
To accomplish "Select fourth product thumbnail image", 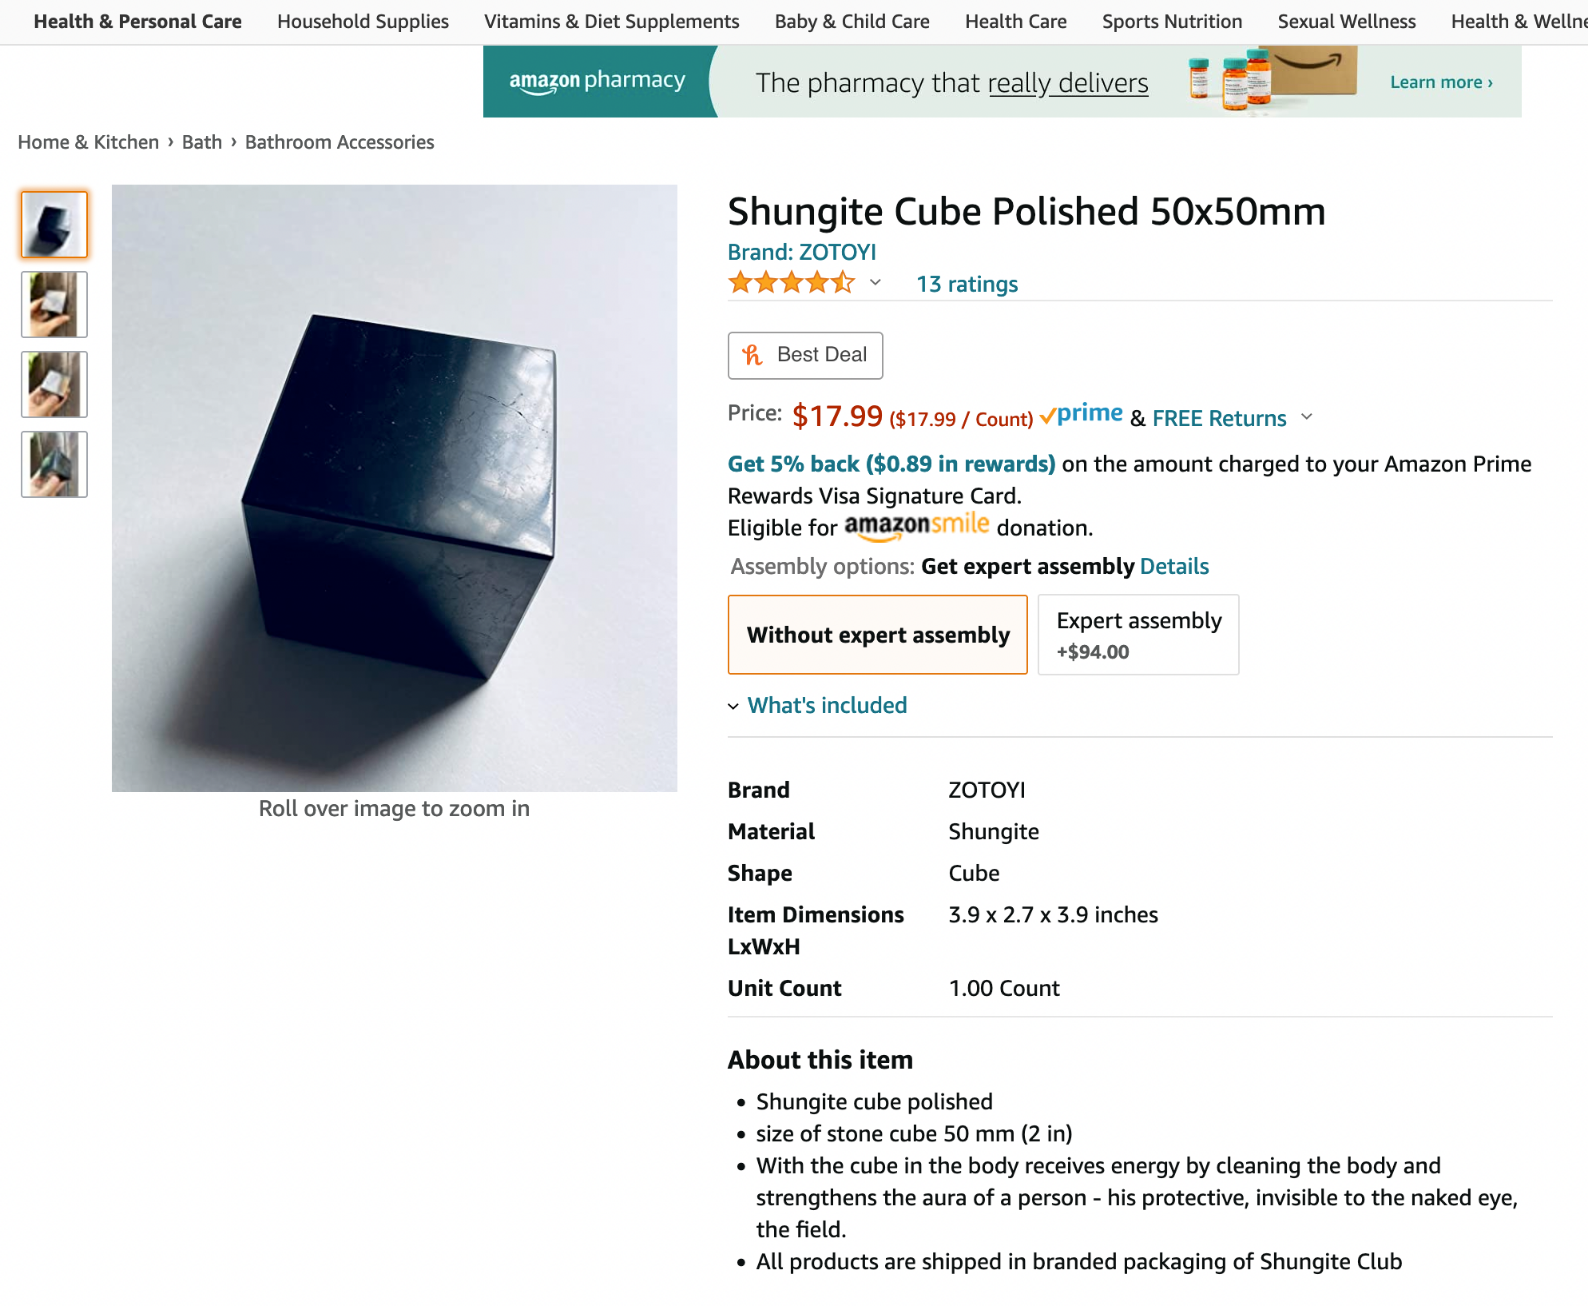I will tap(54, 464).
